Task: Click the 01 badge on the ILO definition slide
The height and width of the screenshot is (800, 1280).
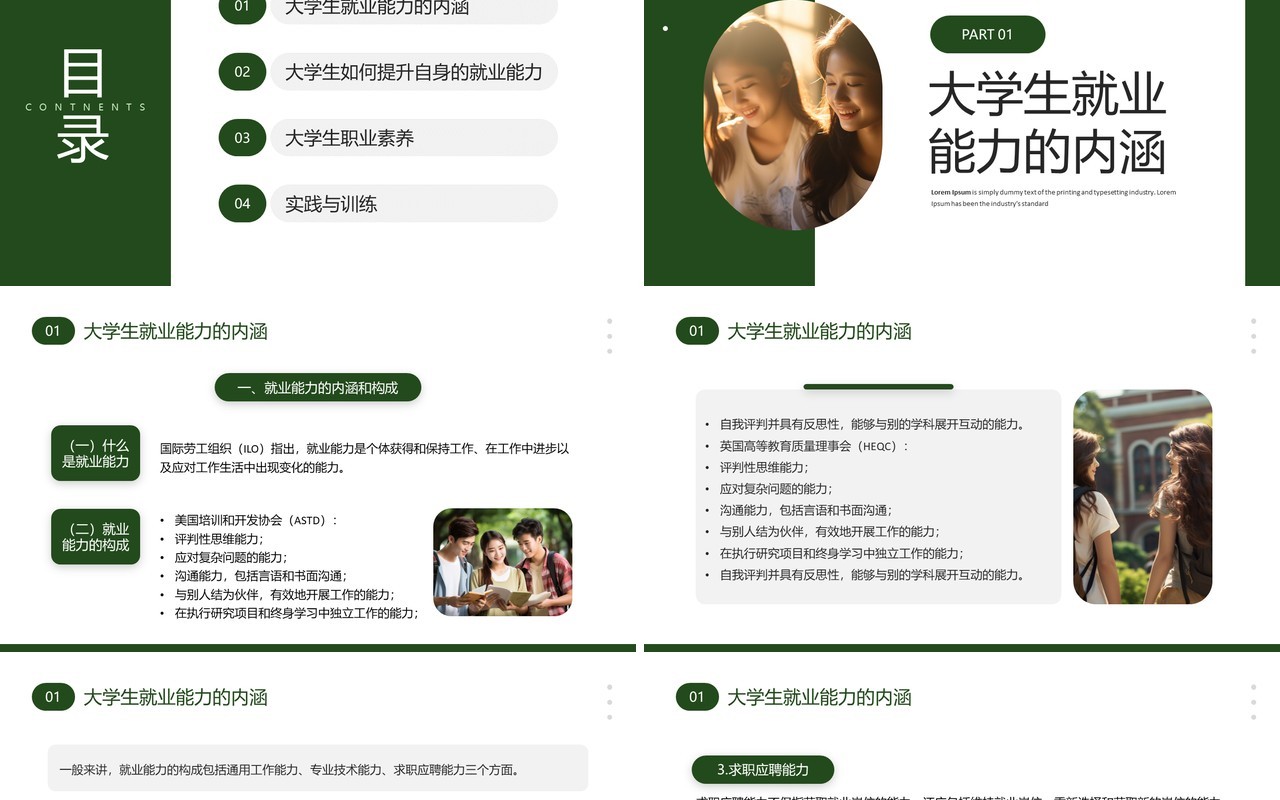Action: click(x=53, y=331)
